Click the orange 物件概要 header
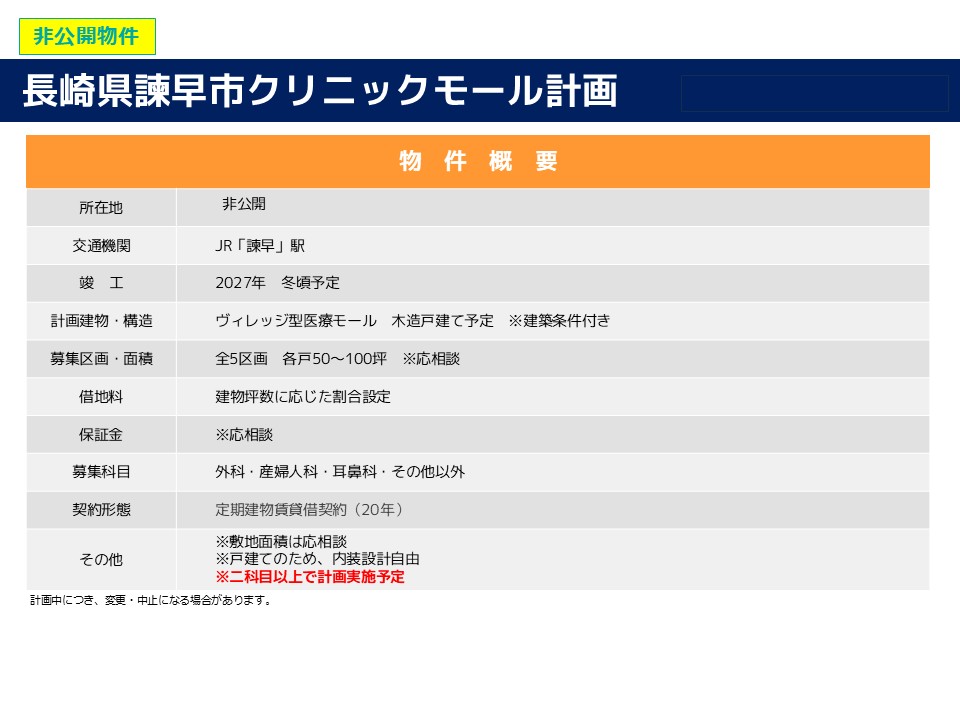 [478, 162]
